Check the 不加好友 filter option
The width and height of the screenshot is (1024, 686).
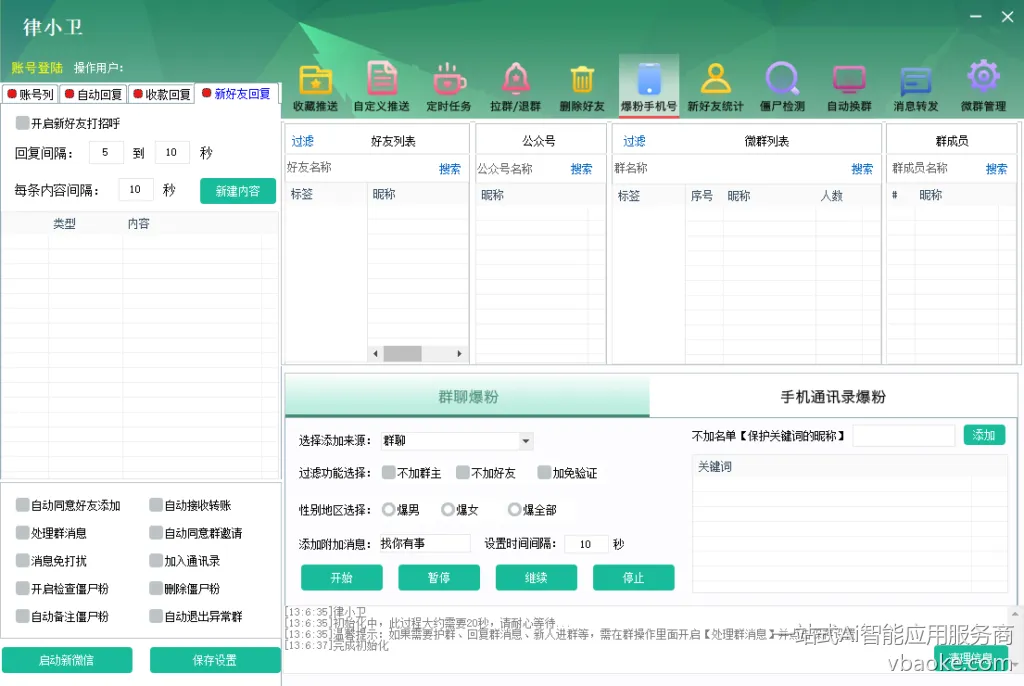pos(463,472)
